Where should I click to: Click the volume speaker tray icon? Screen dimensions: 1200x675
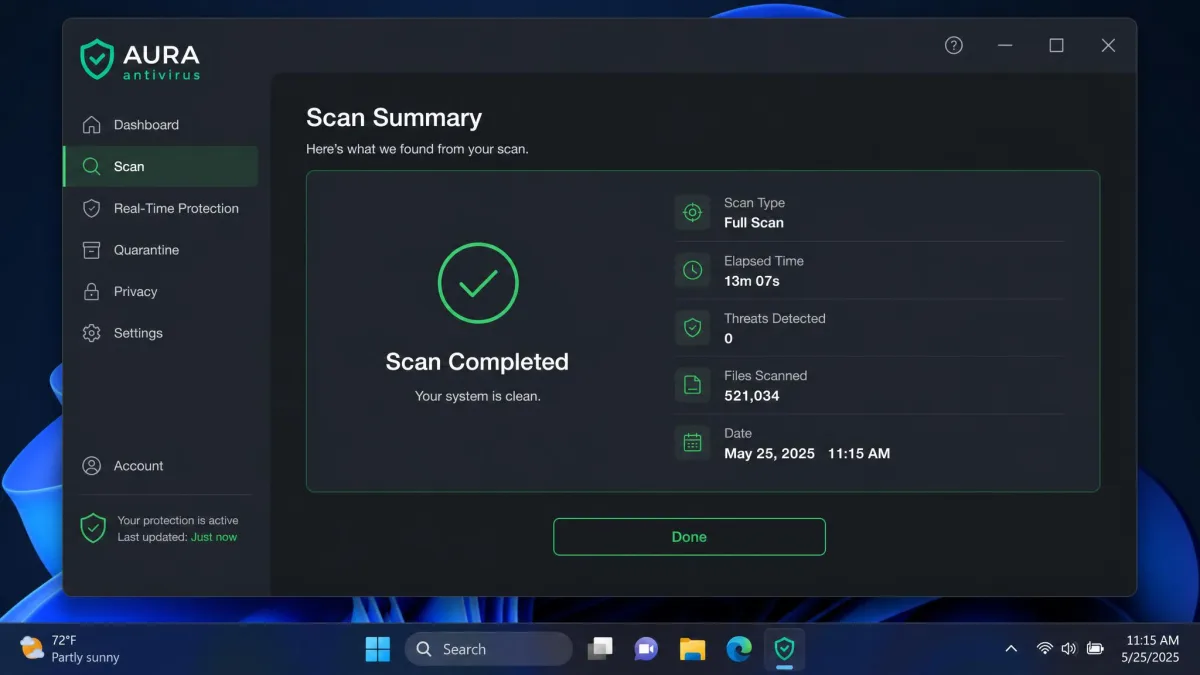point(1069,649)
